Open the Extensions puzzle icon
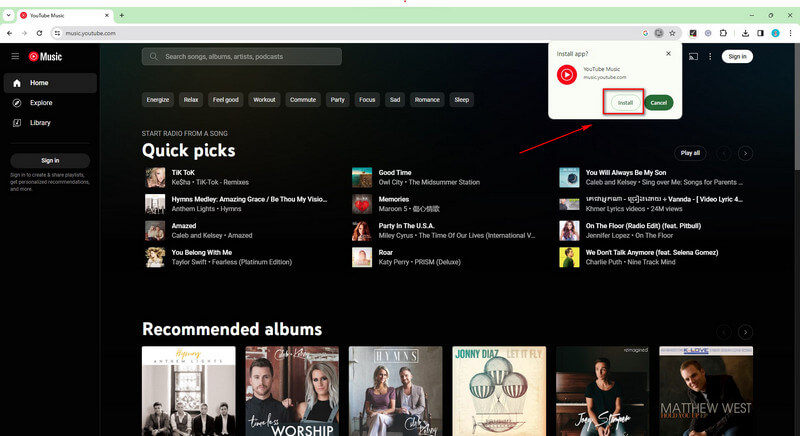The height and width of the screenshot is (436, 800). (723, 33)
